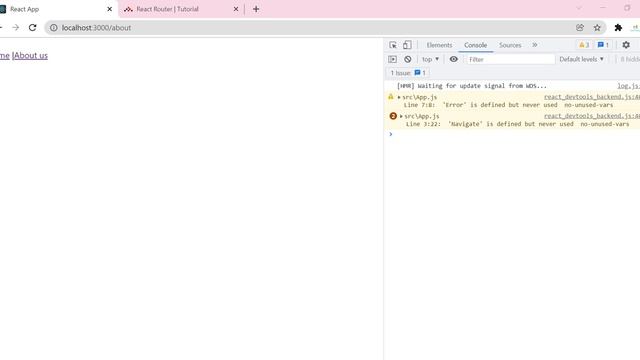
Task: Open the Elements panel
Action: pos(439,45)
